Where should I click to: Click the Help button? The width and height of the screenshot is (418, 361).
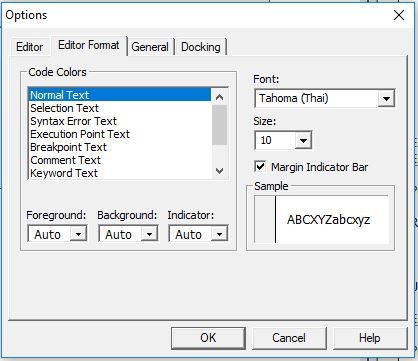point(370,338)
